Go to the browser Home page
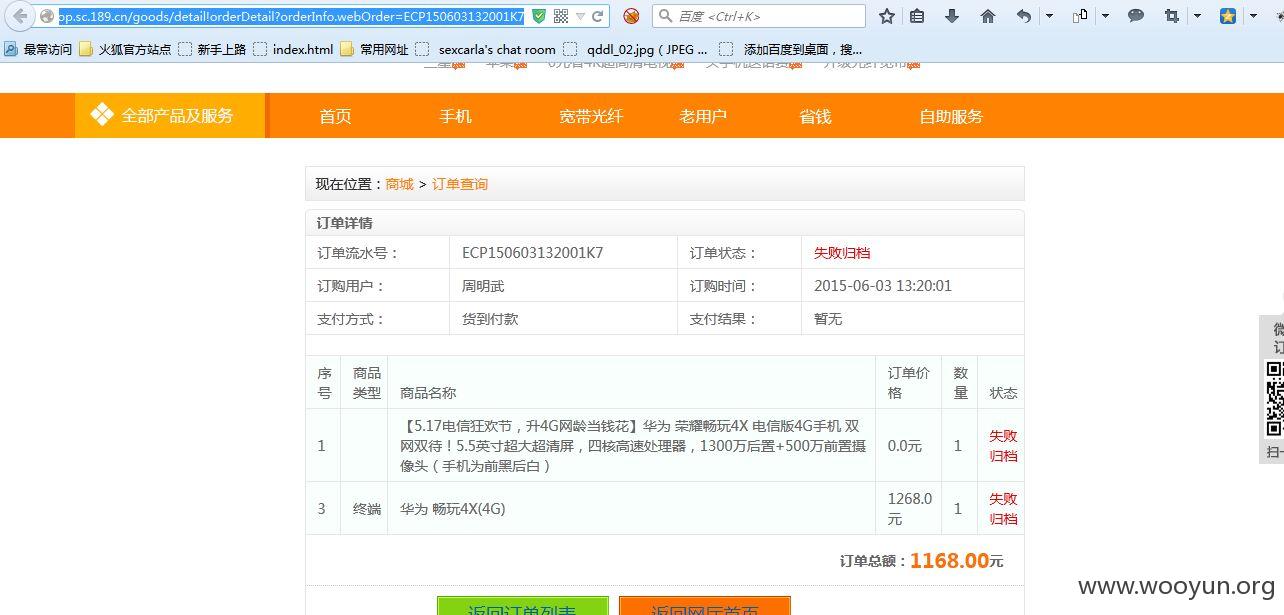Screen dimensions: 1284x615 988,16
